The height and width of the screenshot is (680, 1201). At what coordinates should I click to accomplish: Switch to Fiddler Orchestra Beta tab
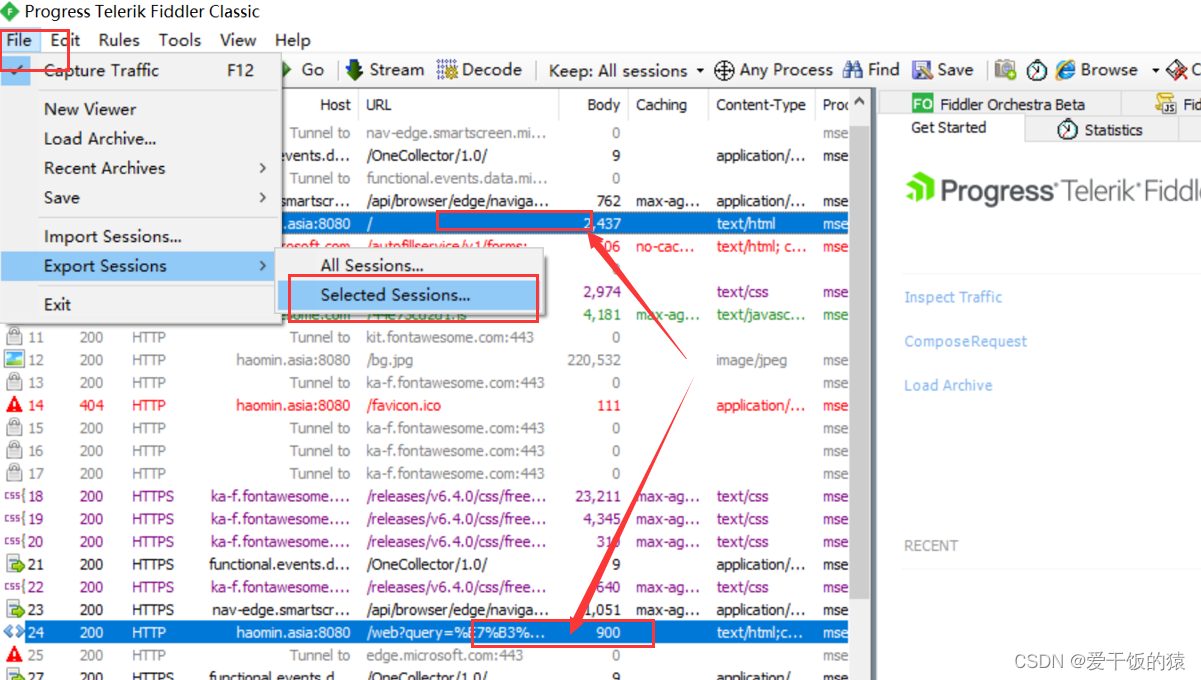coord(998,104)
